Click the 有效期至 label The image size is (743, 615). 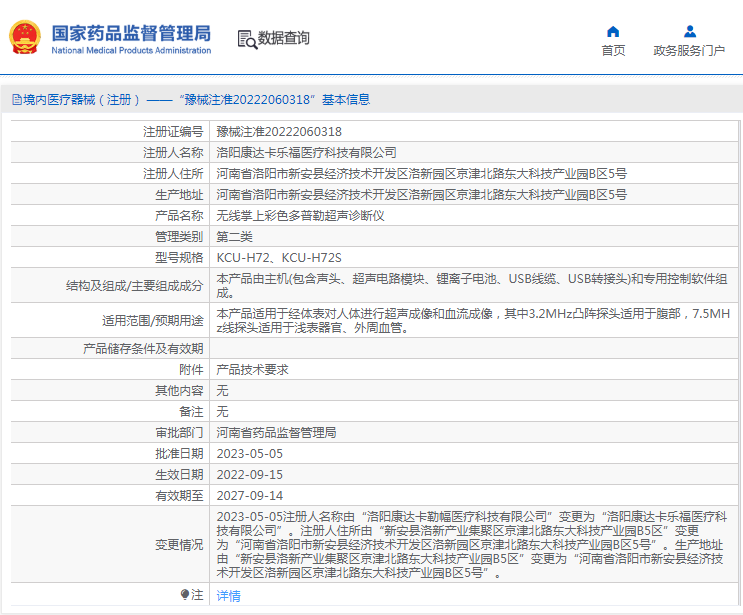pyautogui.click(x=179, y=496)
